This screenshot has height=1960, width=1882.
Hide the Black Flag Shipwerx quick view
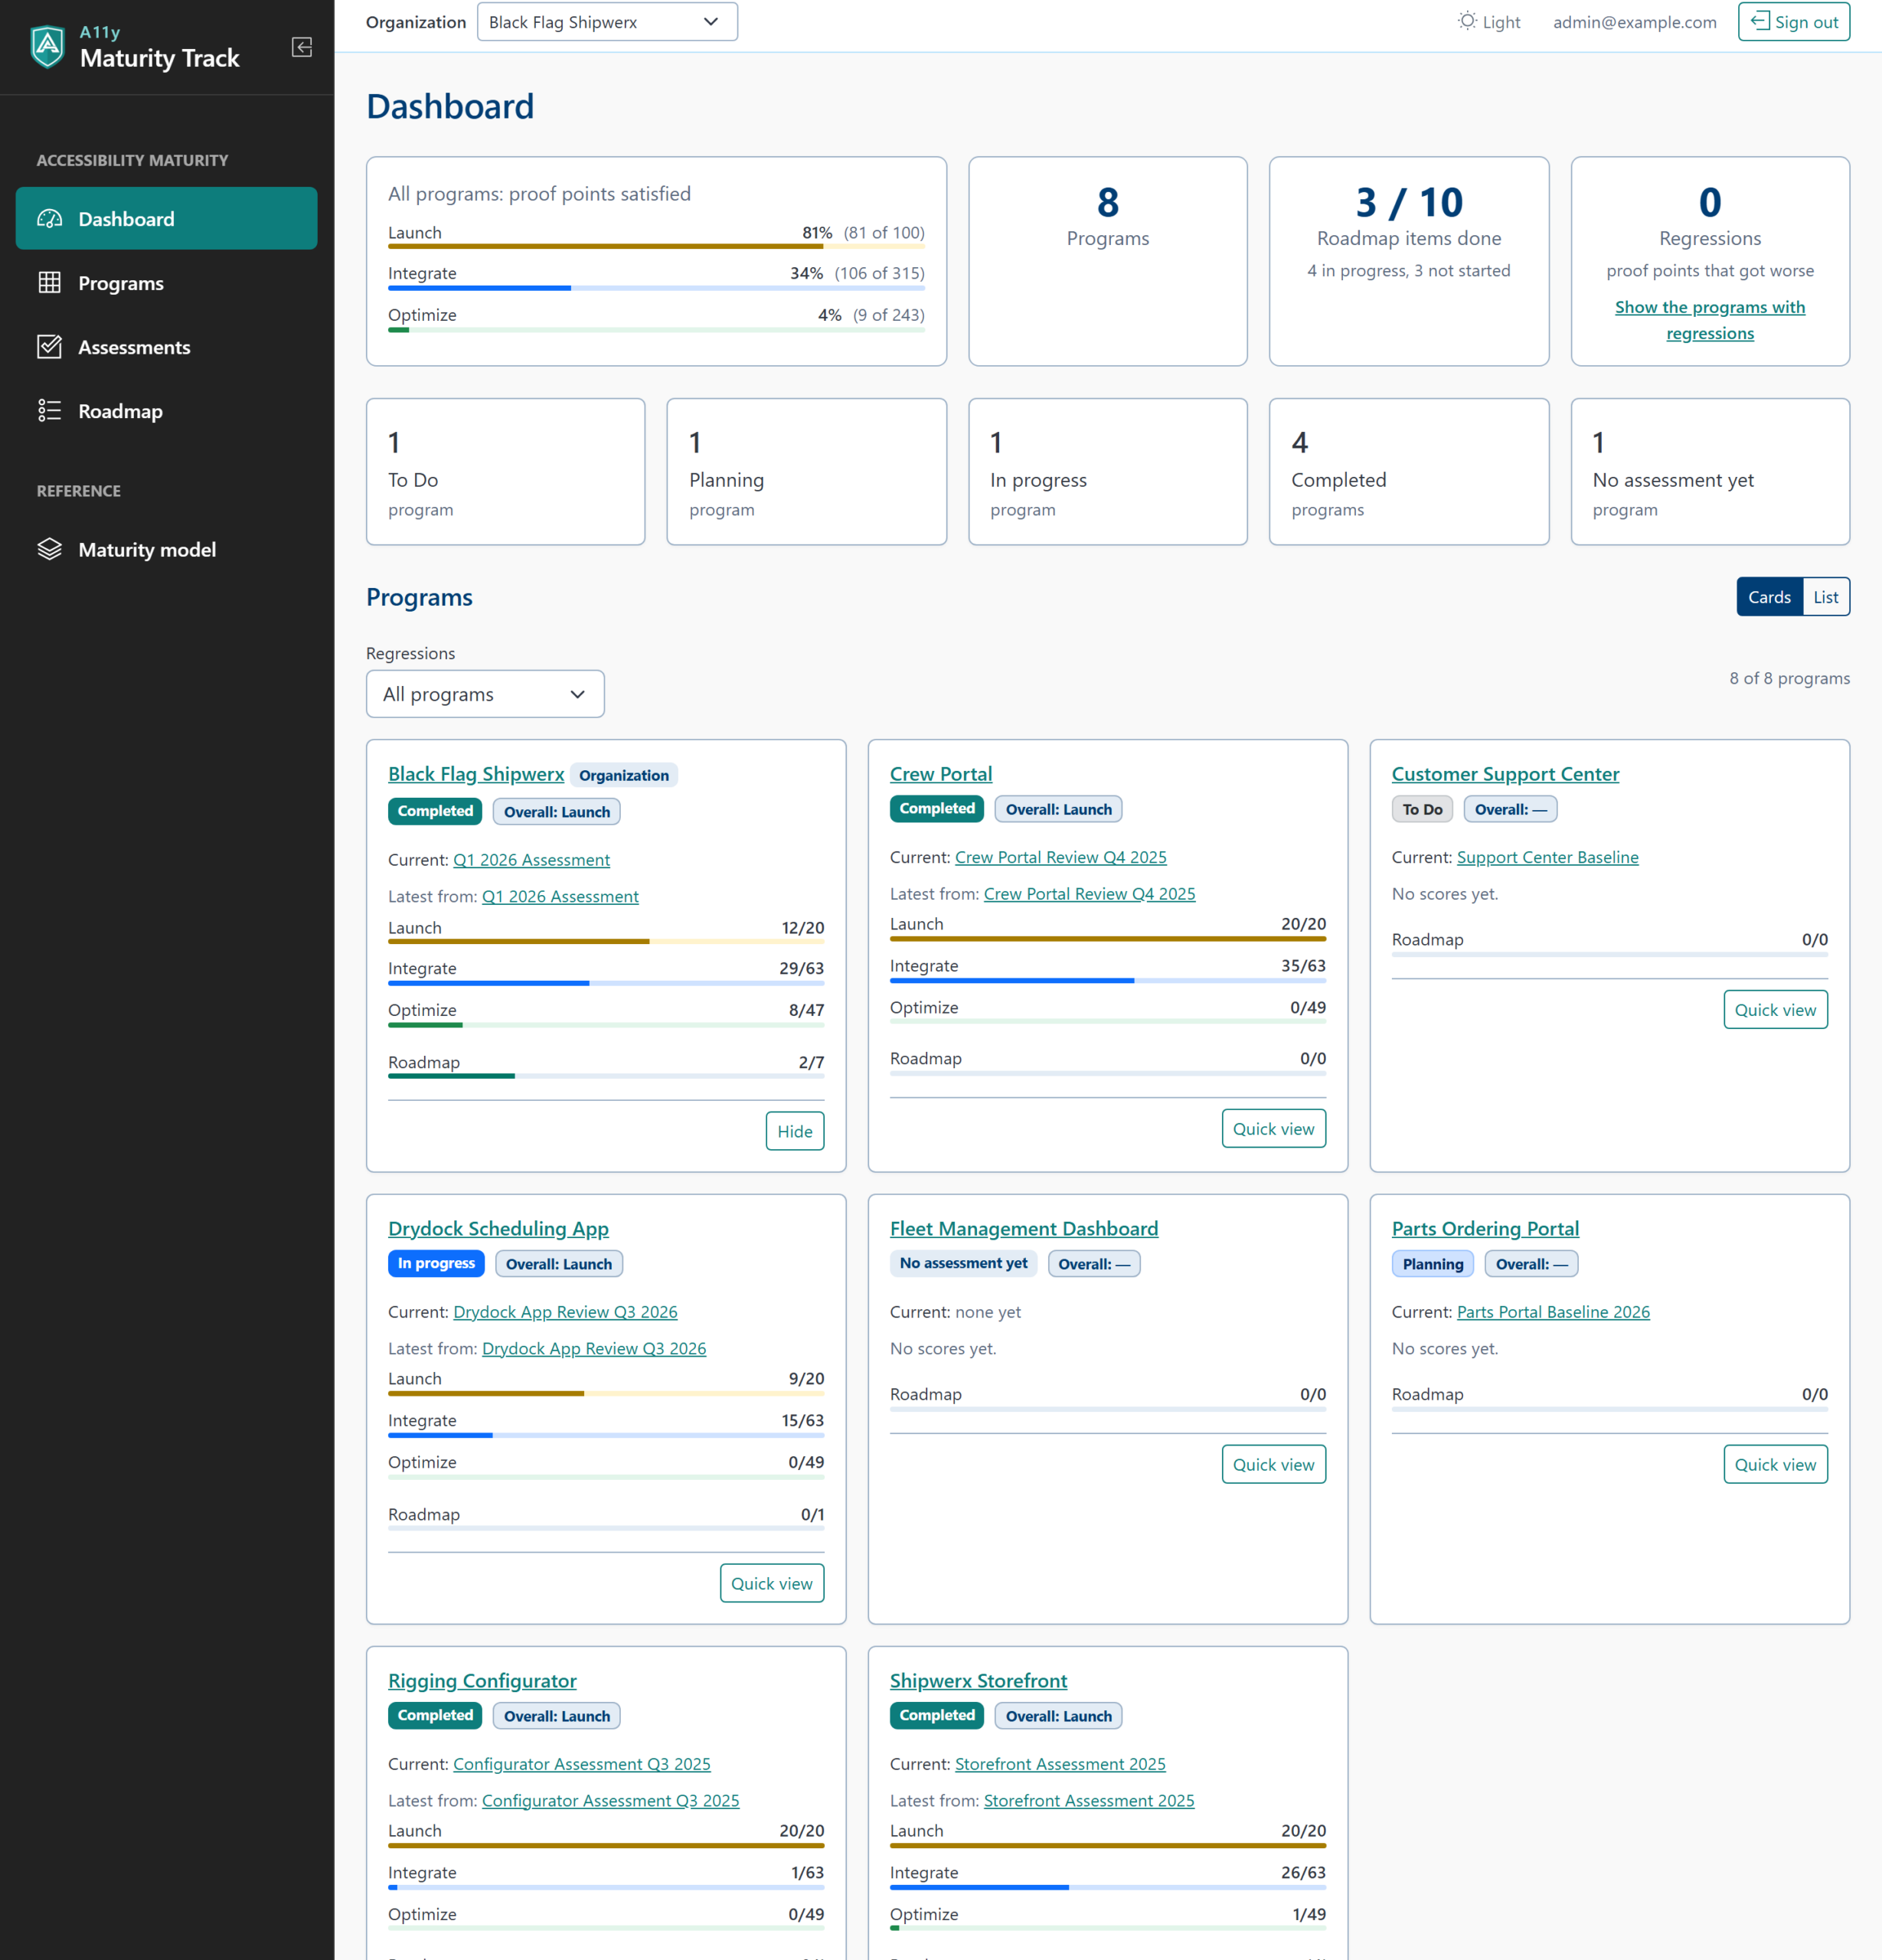point(795,1131)
